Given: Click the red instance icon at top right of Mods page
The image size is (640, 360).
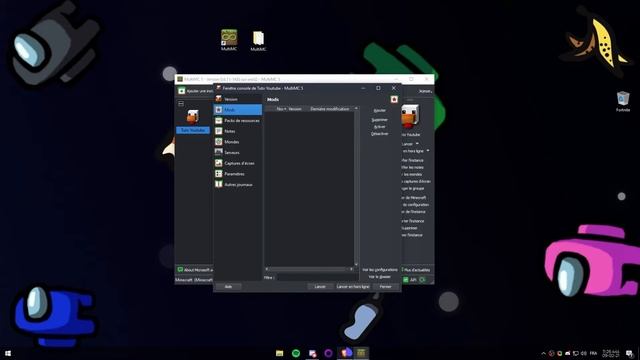Looking at the screenshot, I should click(x=394, y=99).
